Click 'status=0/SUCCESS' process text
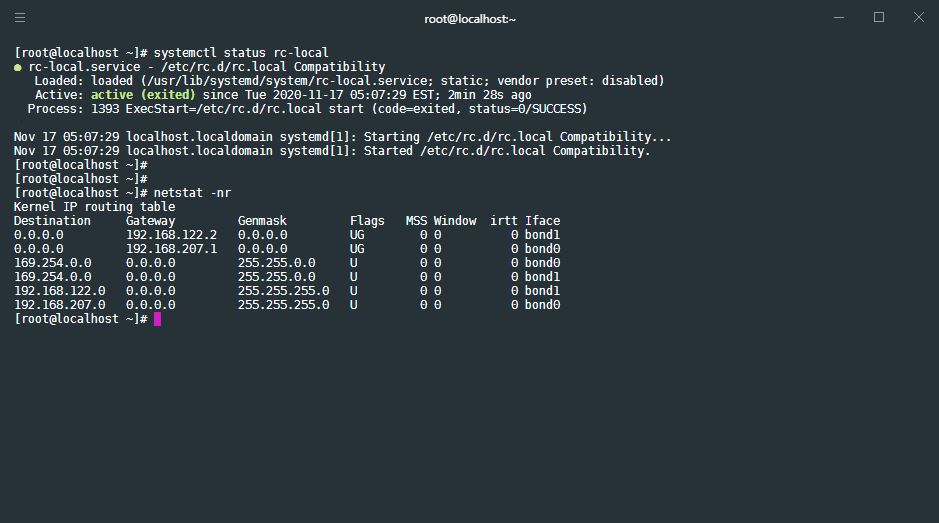Viewport: 939px width, 523px height. click(x=526, y=109)
